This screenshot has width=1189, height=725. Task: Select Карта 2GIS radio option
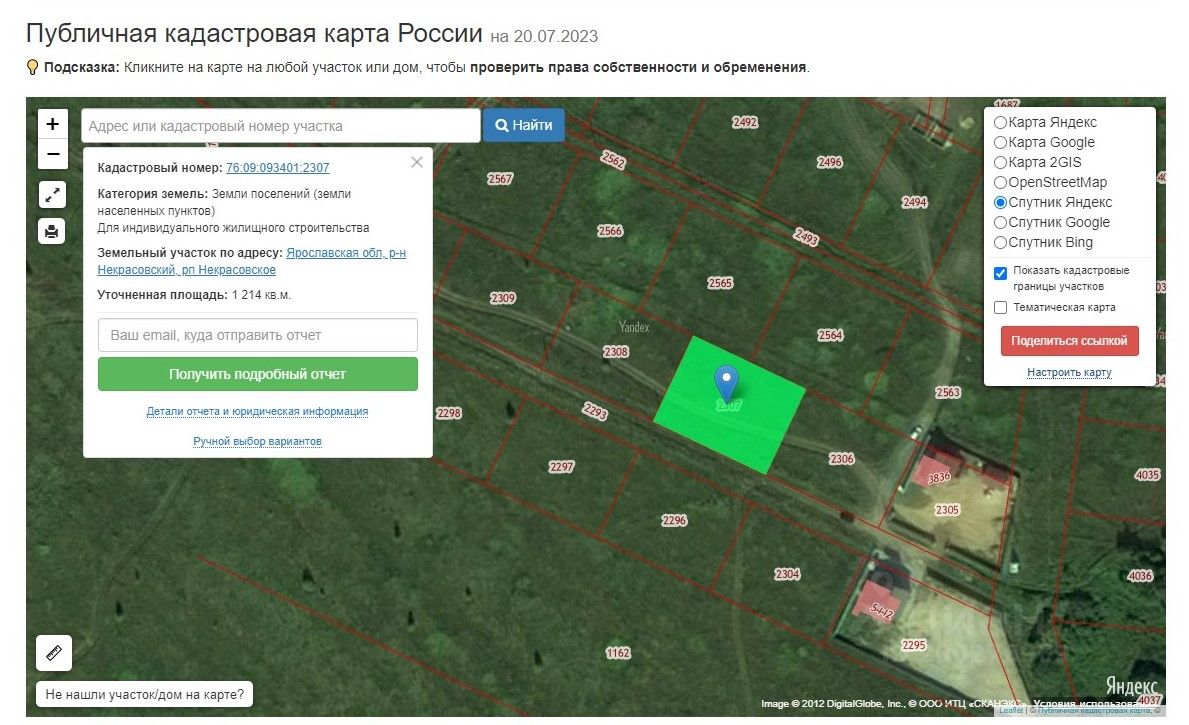click(x=1000, y=162)
